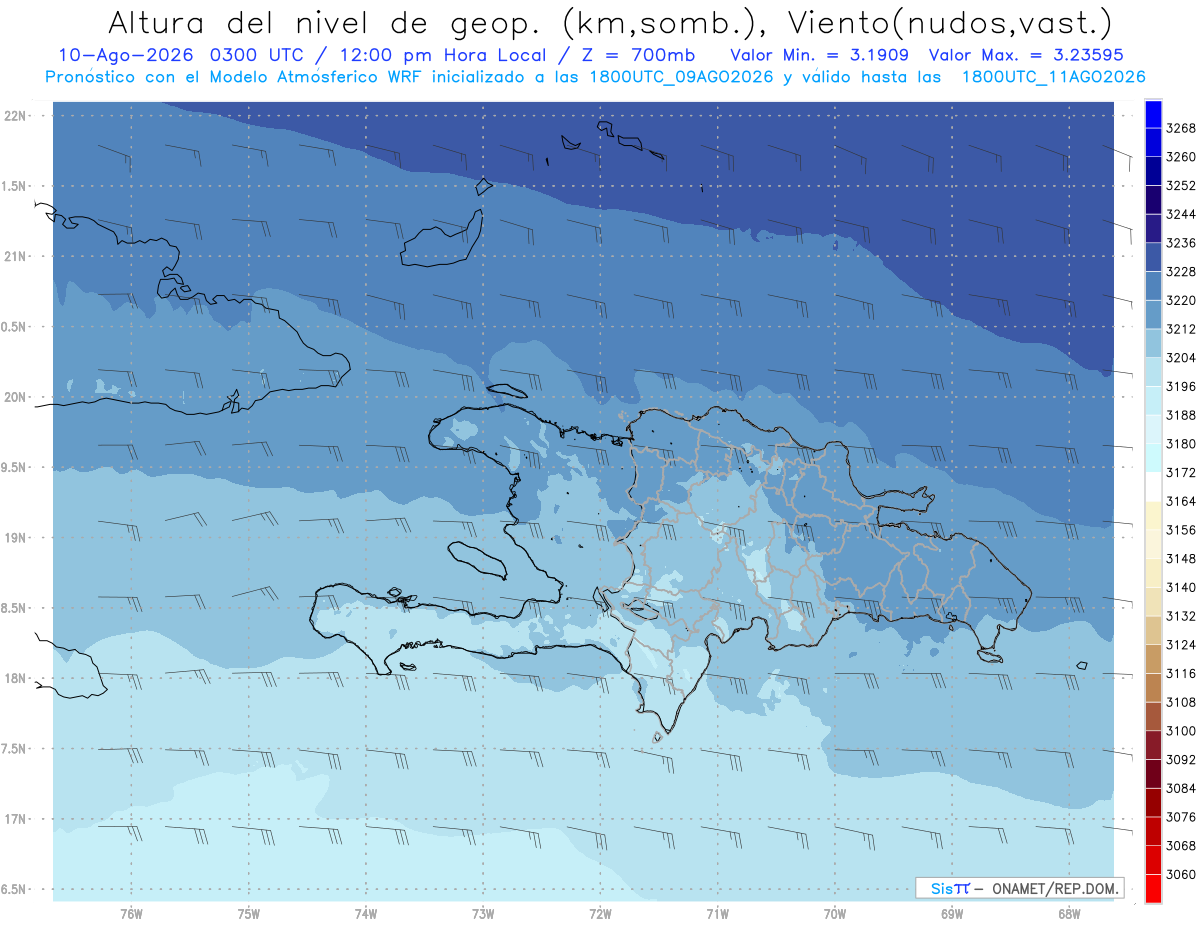
Task: Click the 20N latitude axis label
Action: pyautogui.click(x=16, y=397)
